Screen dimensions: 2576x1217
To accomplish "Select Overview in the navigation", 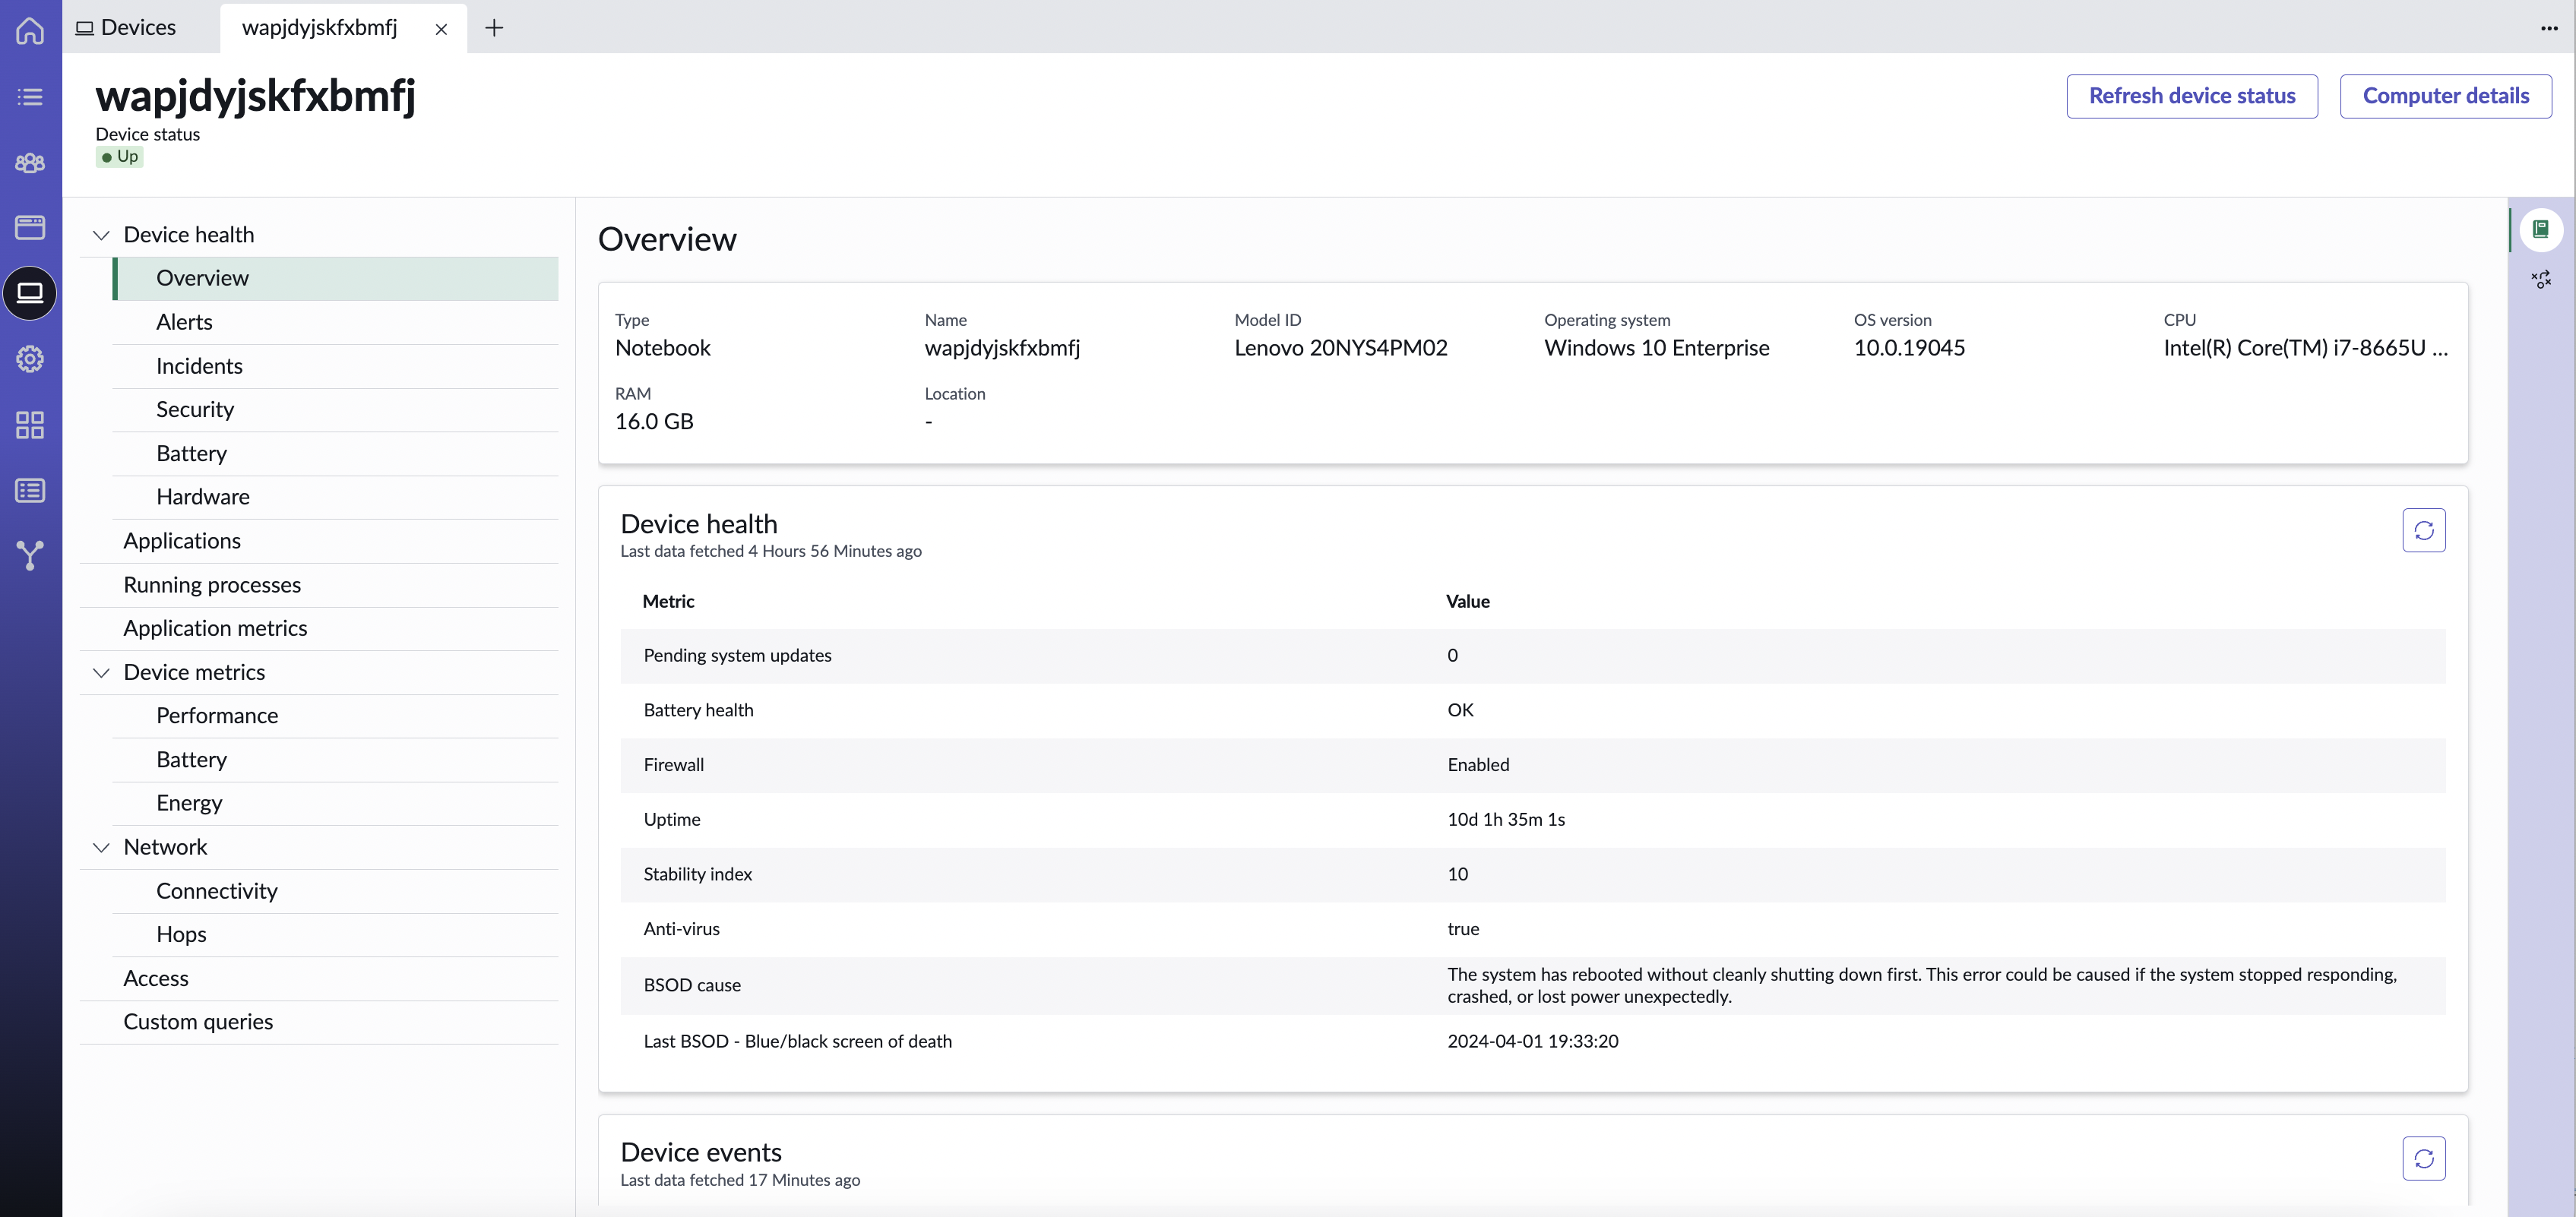I will [335, 278].
